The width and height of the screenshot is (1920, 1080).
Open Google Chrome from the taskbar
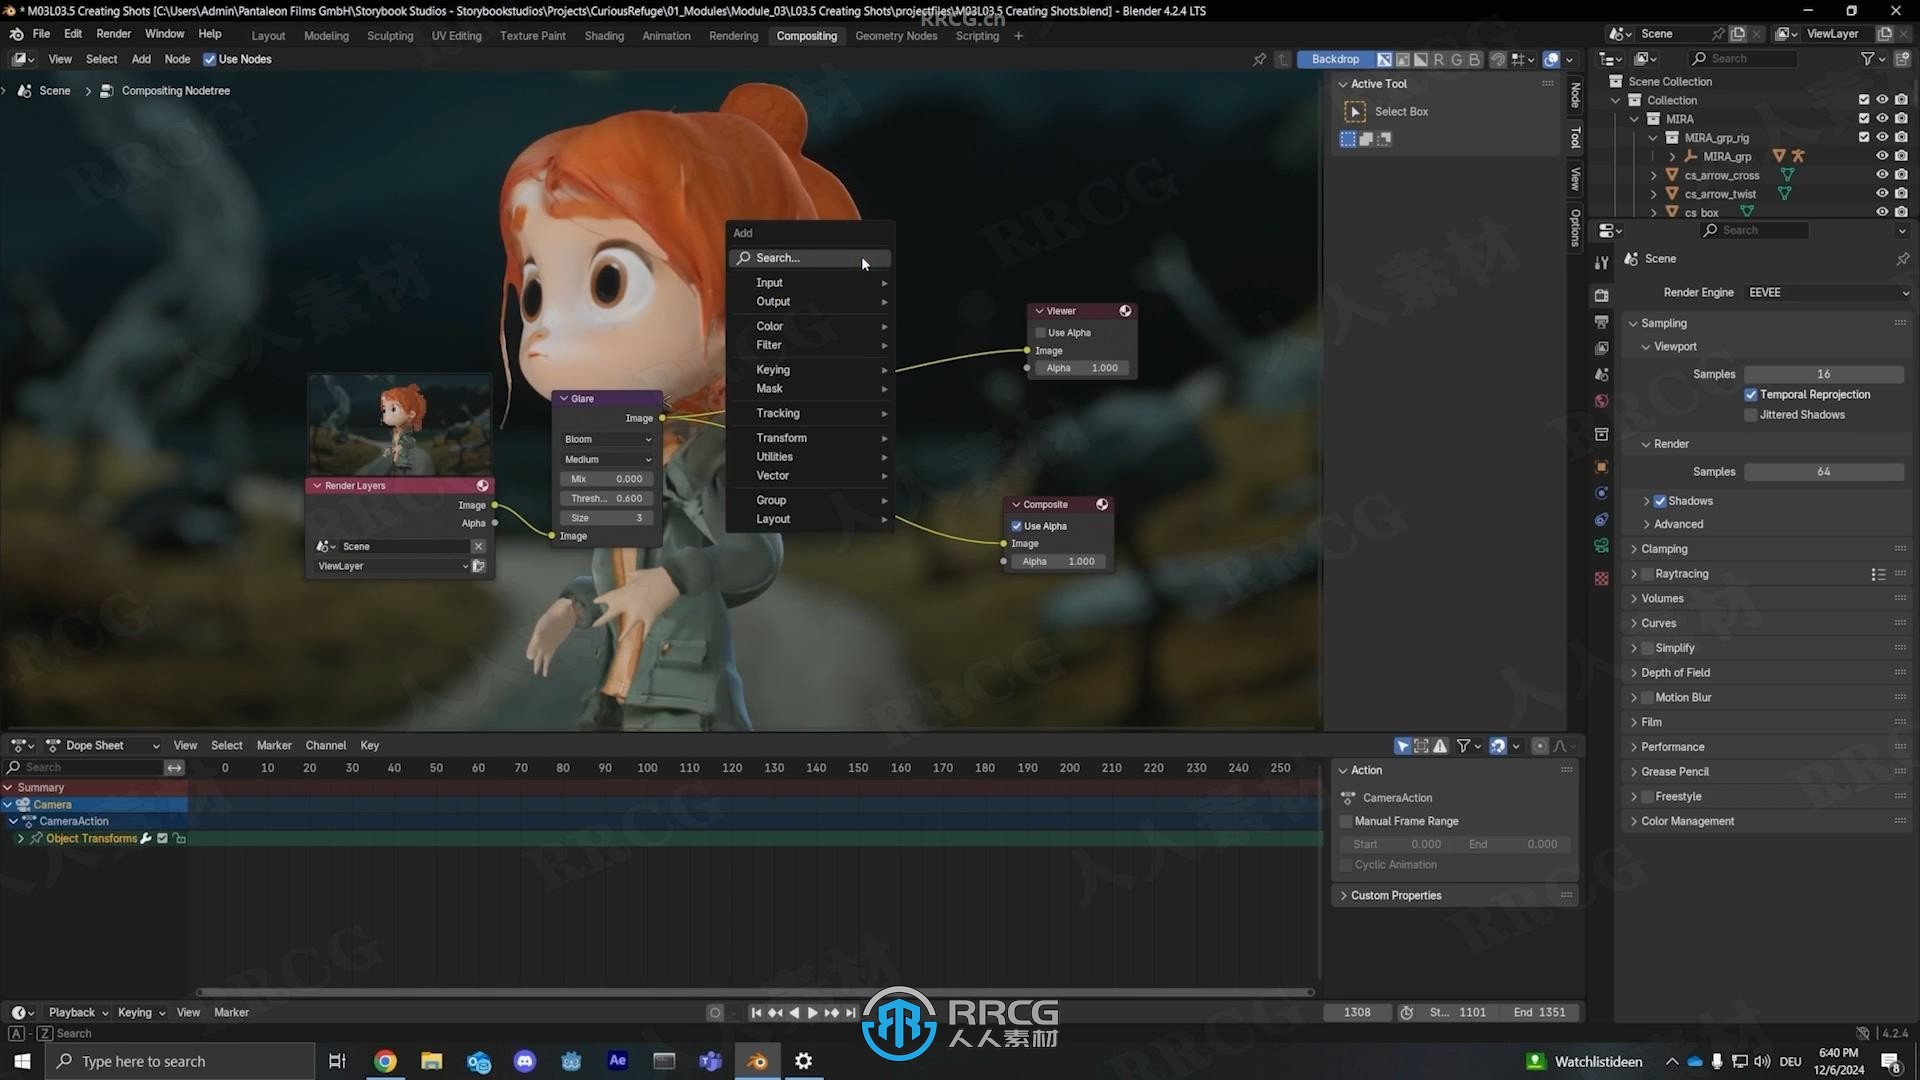385,1061
